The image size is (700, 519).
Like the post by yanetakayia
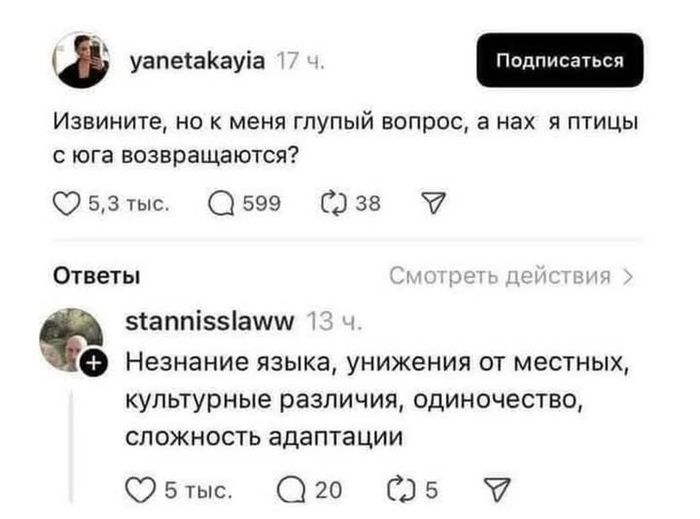pyautogui.click(x=66, y=204)
